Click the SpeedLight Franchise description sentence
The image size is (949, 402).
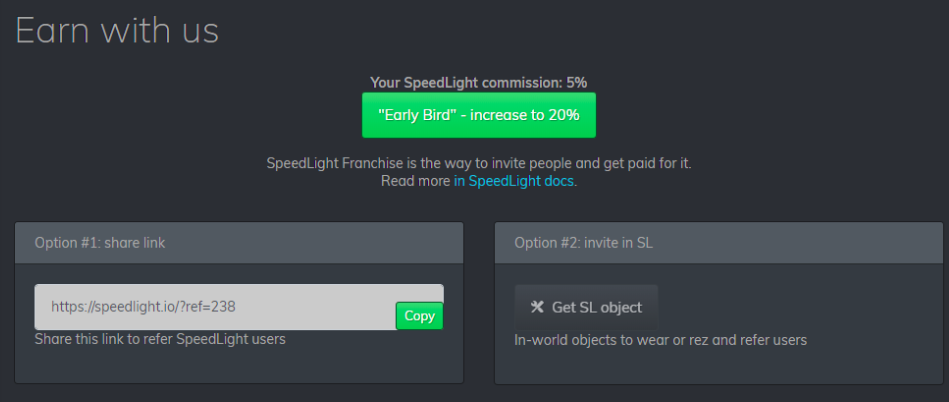(x=479, y=163)
